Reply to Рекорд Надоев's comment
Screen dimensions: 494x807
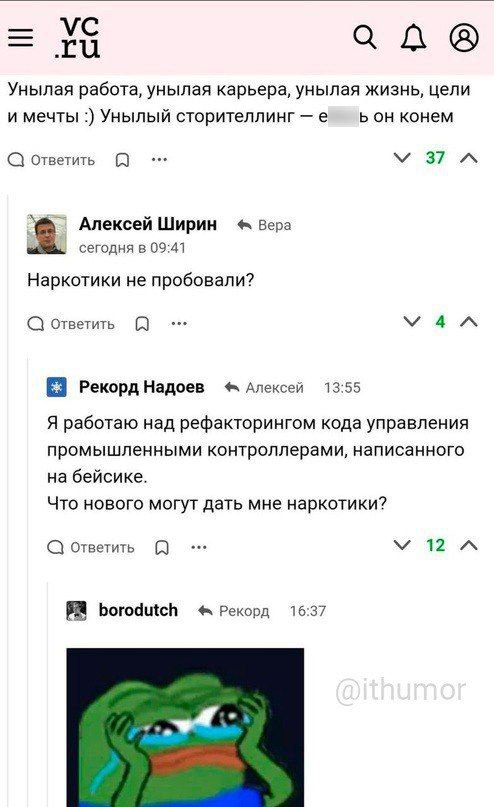(91, 547)
